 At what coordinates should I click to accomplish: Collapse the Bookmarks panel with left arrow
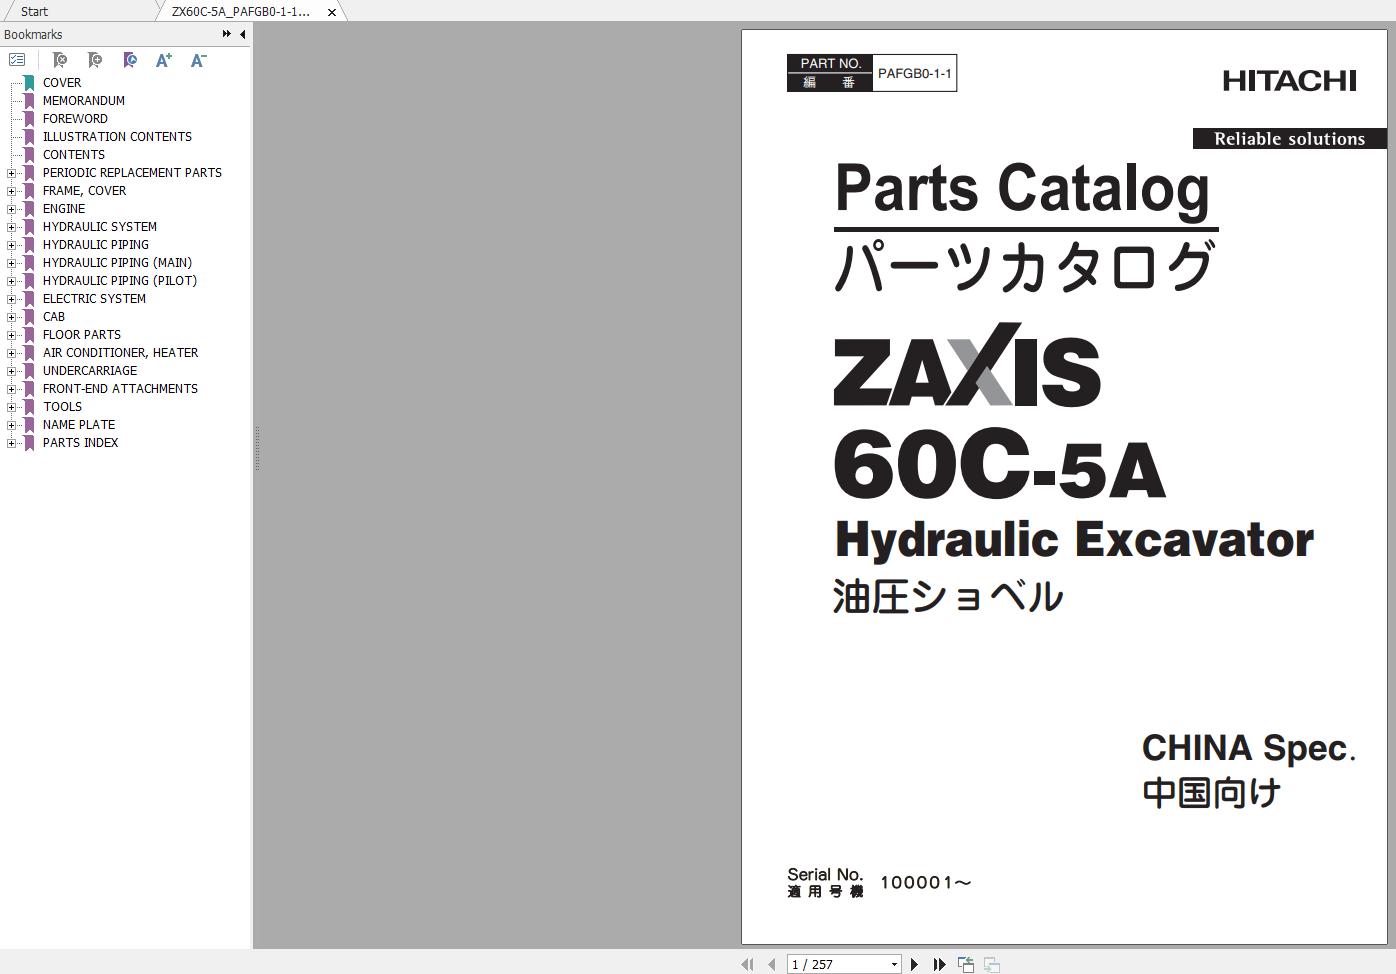click(x=242, y=34)
